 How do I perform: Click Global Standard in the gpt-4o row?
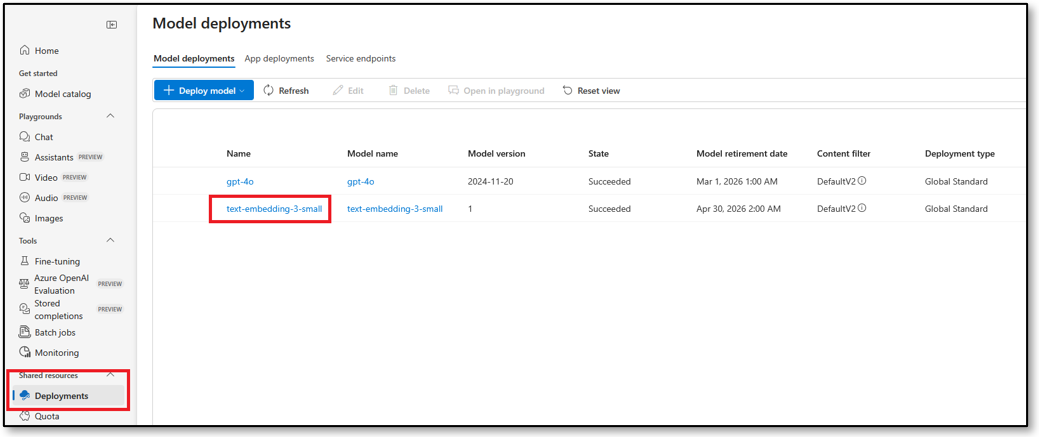[x=956, y=181]
